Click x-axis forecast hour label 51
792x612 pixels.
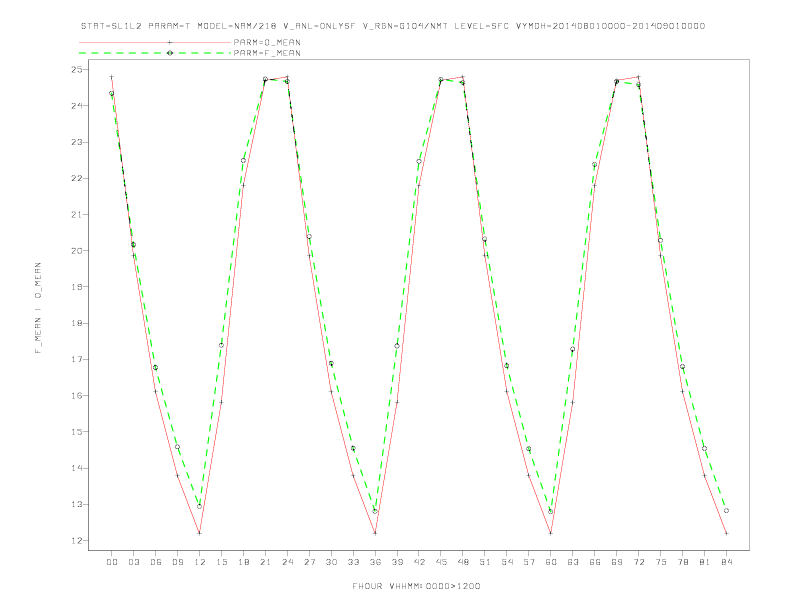tap(485, 562)
